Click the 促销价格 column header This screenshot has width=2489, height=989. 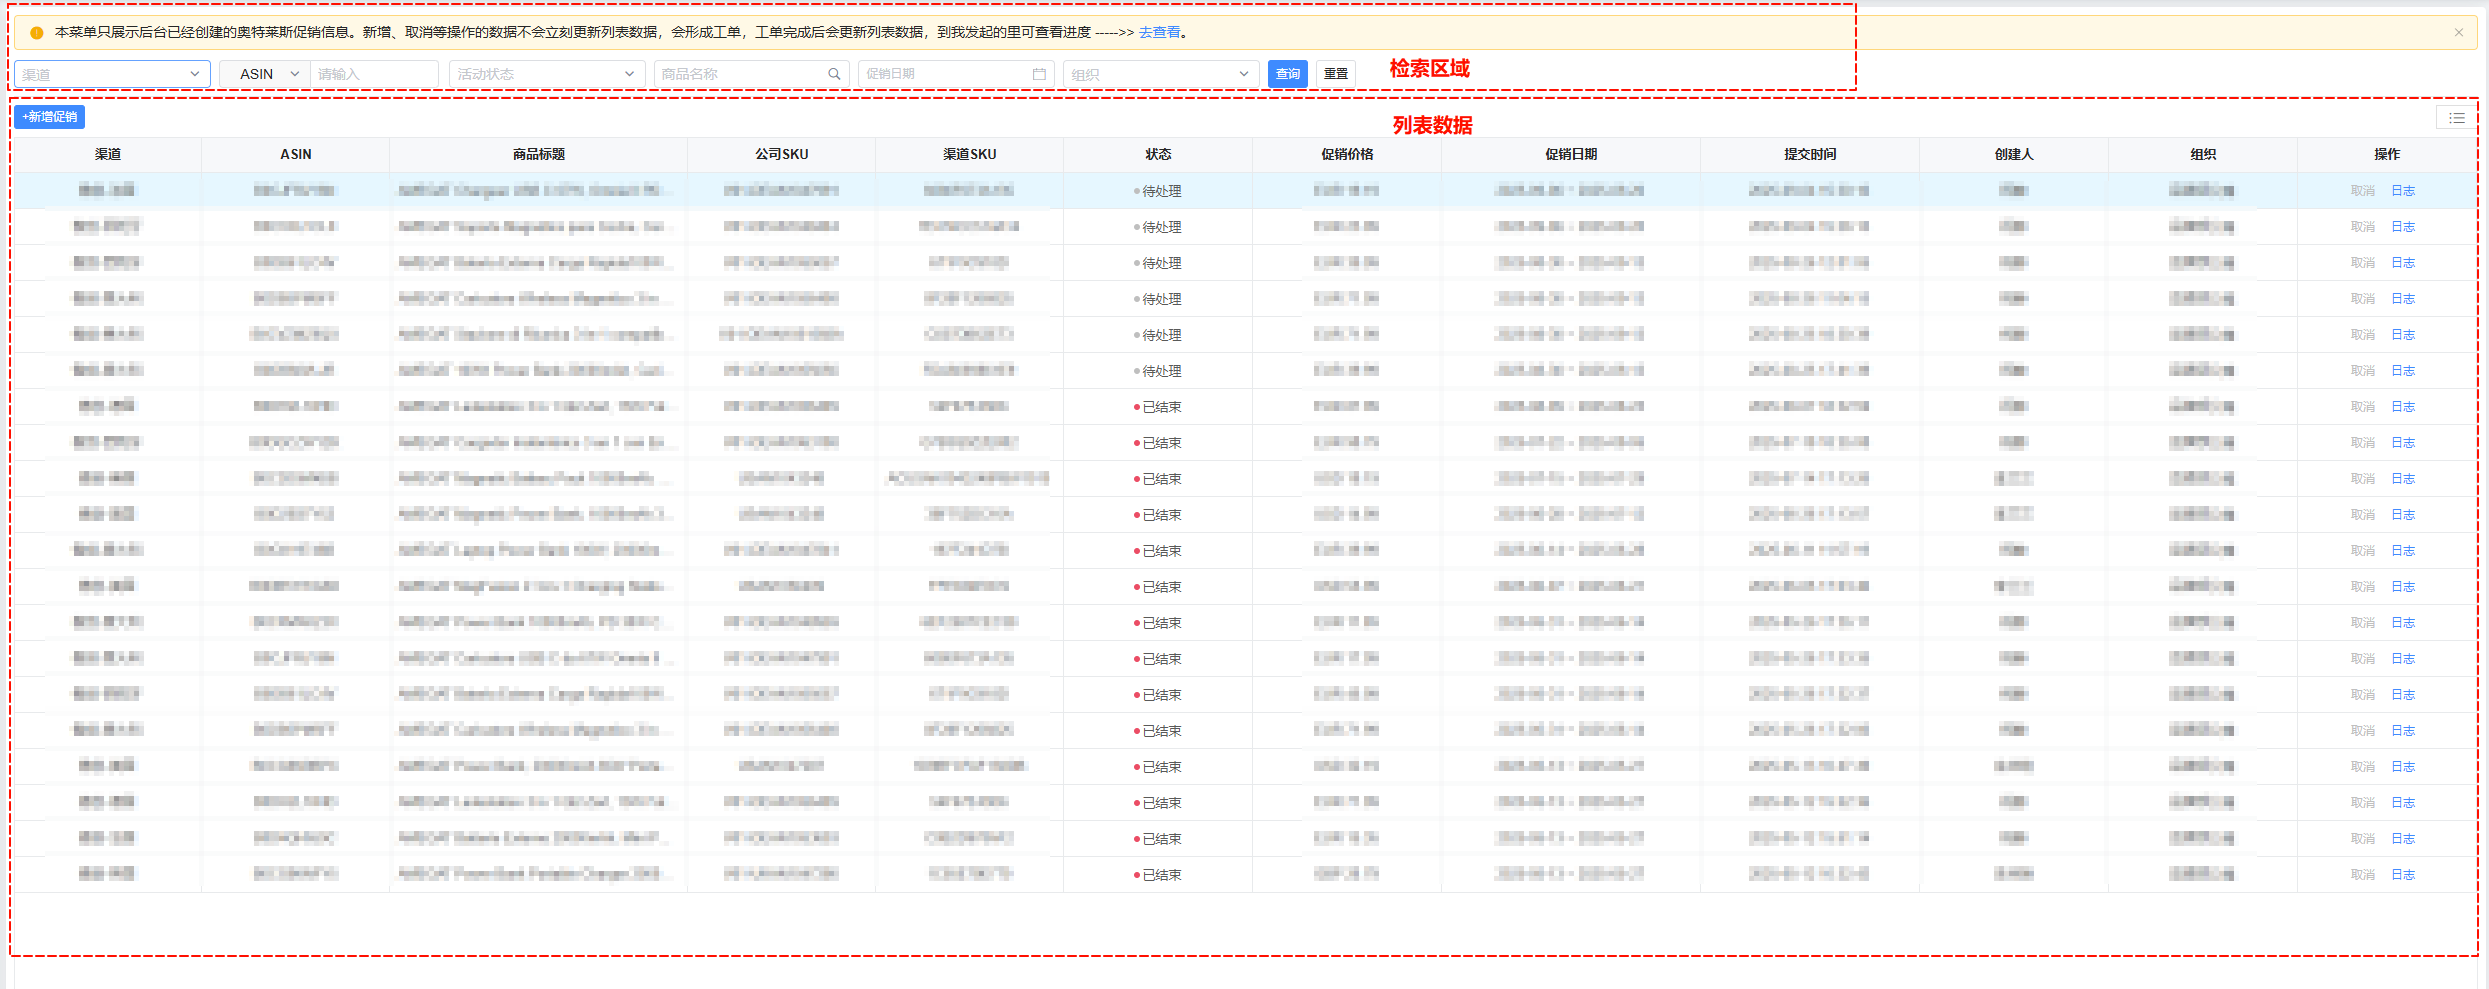[1346, 154]
